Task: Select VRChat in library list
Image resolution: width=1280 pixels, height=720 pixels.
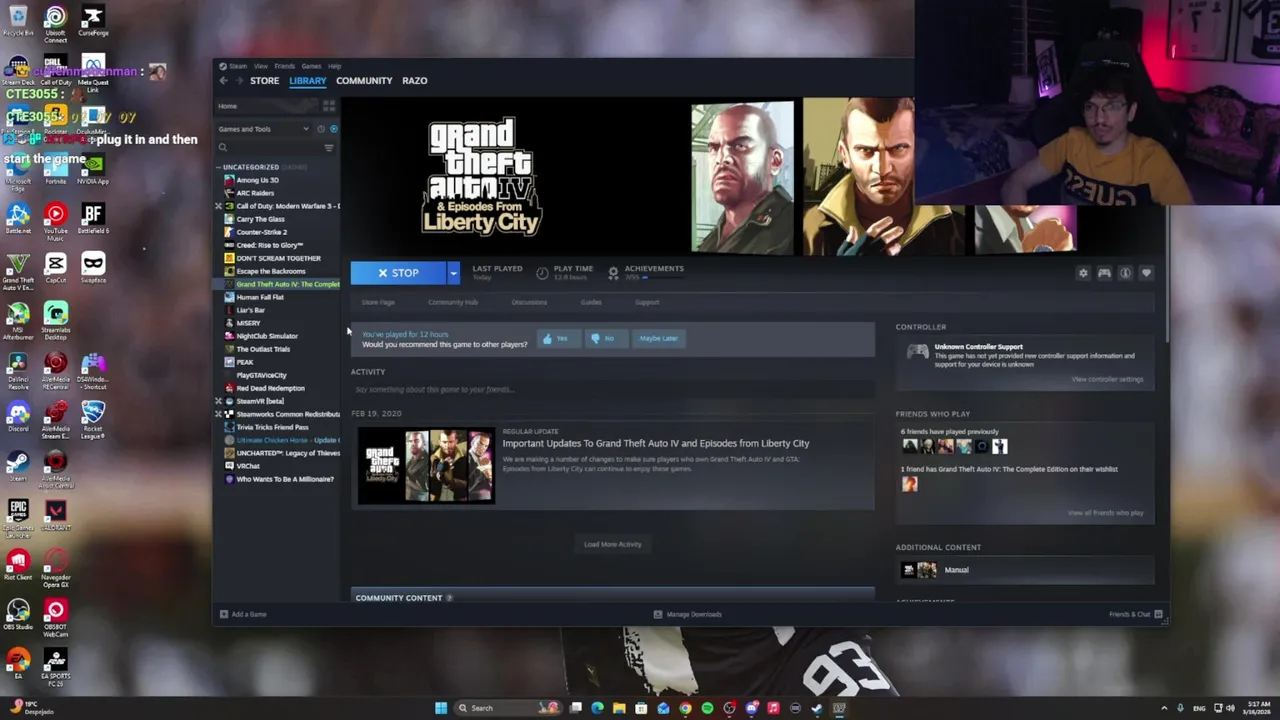Action: 248,466
